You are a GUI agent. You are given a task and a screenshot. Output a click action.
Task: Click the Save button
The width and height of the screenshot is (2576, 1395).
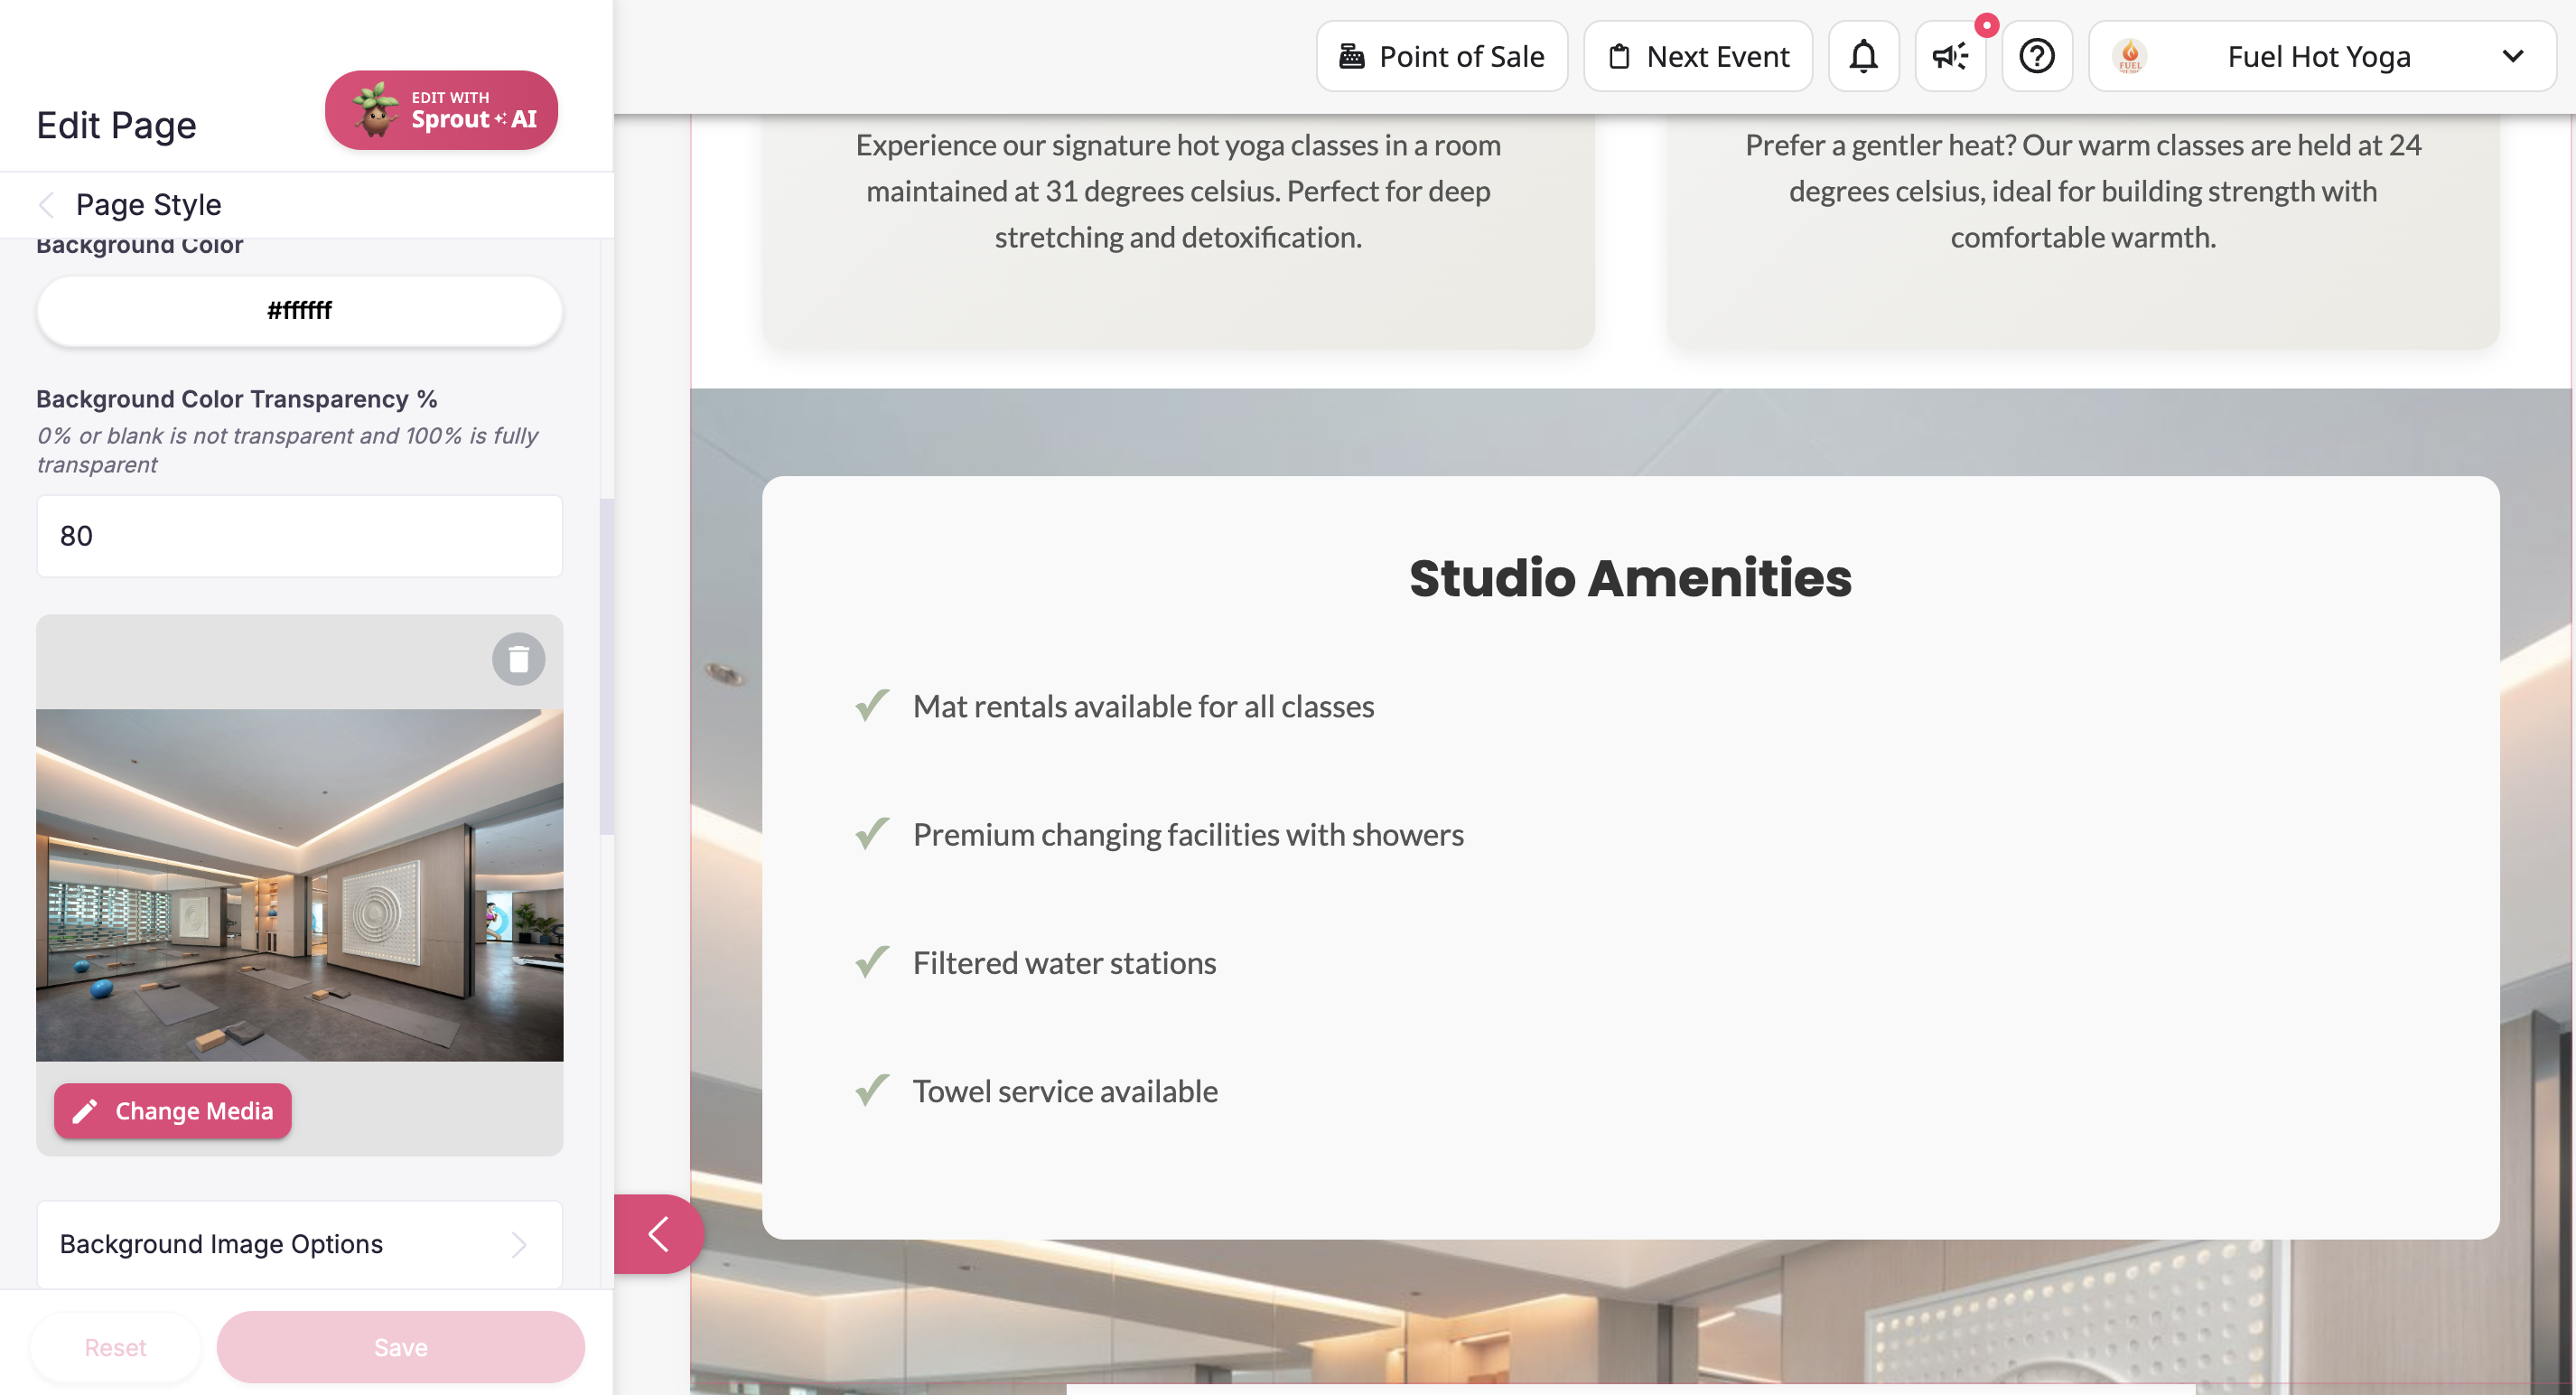400,1347
